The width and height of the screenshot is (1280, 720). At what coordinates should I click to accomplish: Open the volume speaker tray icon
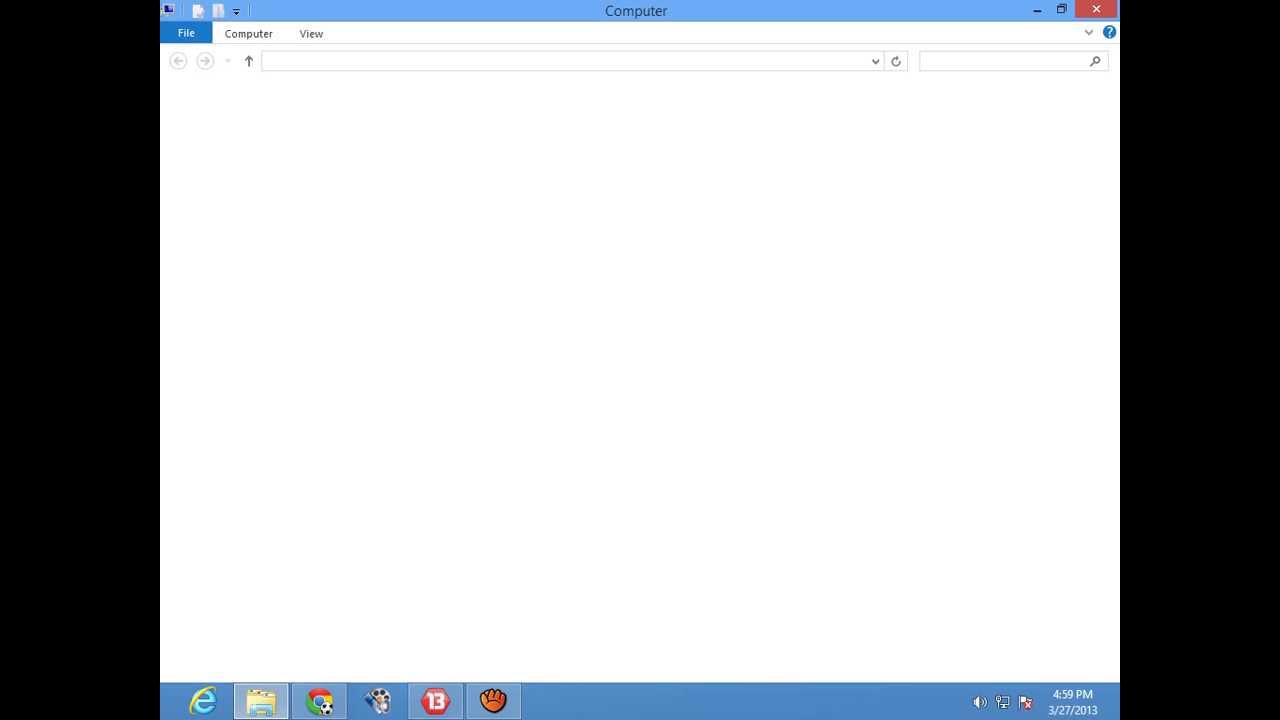[979, 702]
